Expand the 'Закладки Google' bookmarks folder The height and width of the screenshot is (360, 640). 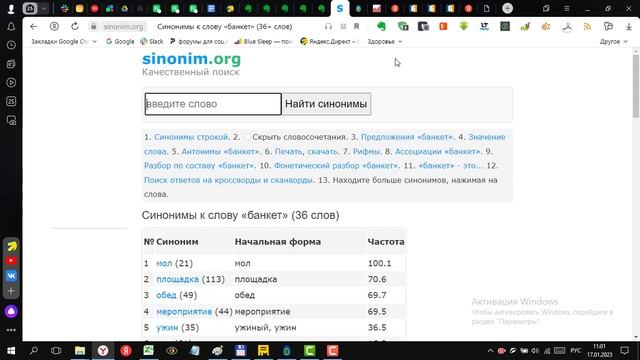click(x=64, y=42)
